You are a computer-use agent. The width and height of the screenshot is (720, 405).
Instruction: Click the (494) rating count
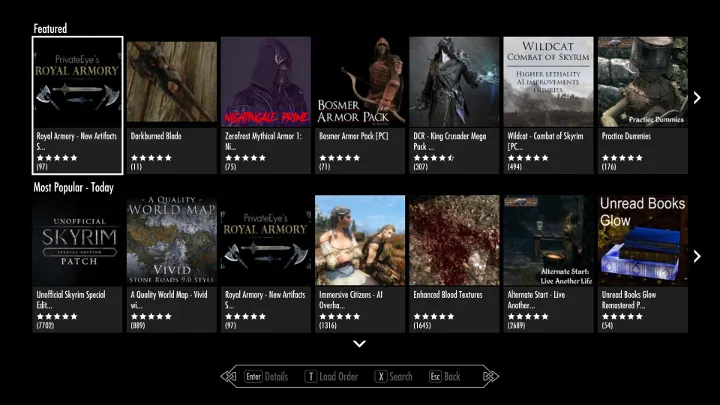(514, 167)
